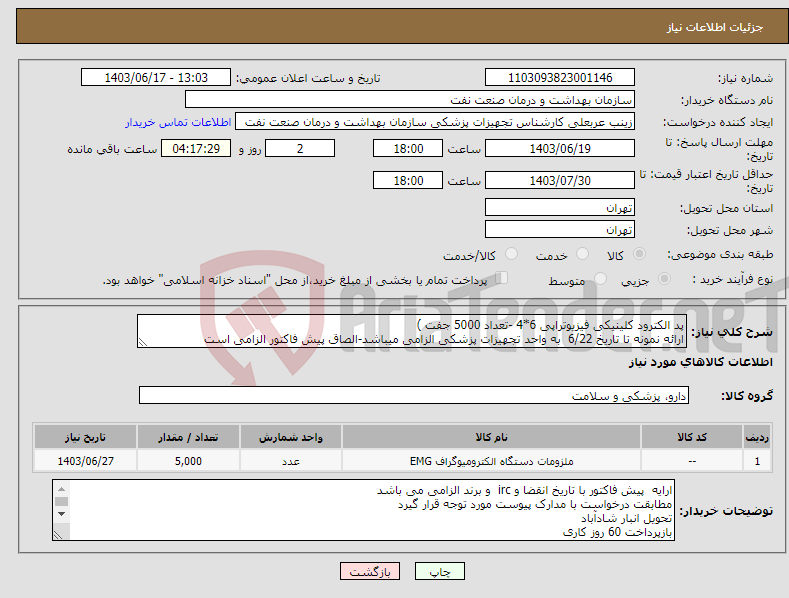This screenshot has width=789, height=598.
Task: Select the کالا/خدمت radio button
Action: point(511,254)
